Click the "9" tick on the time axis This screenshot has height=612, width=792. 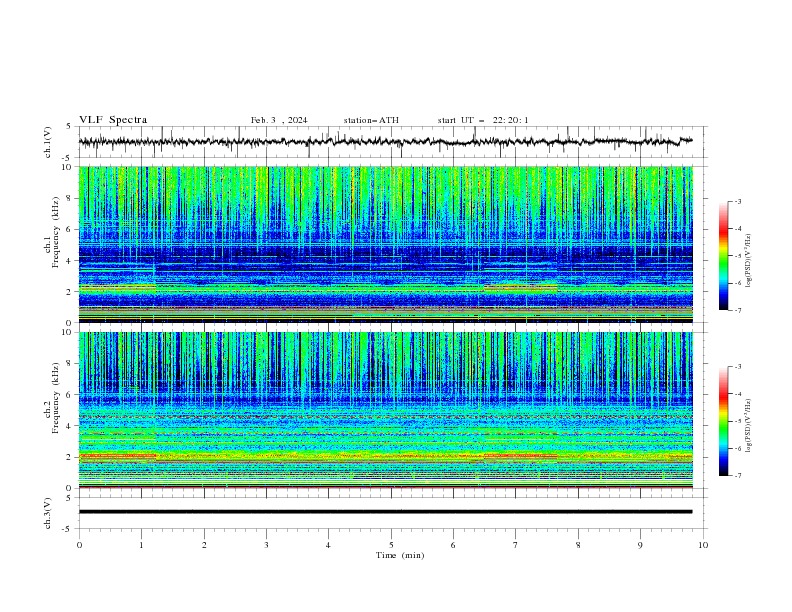[640, 545]
